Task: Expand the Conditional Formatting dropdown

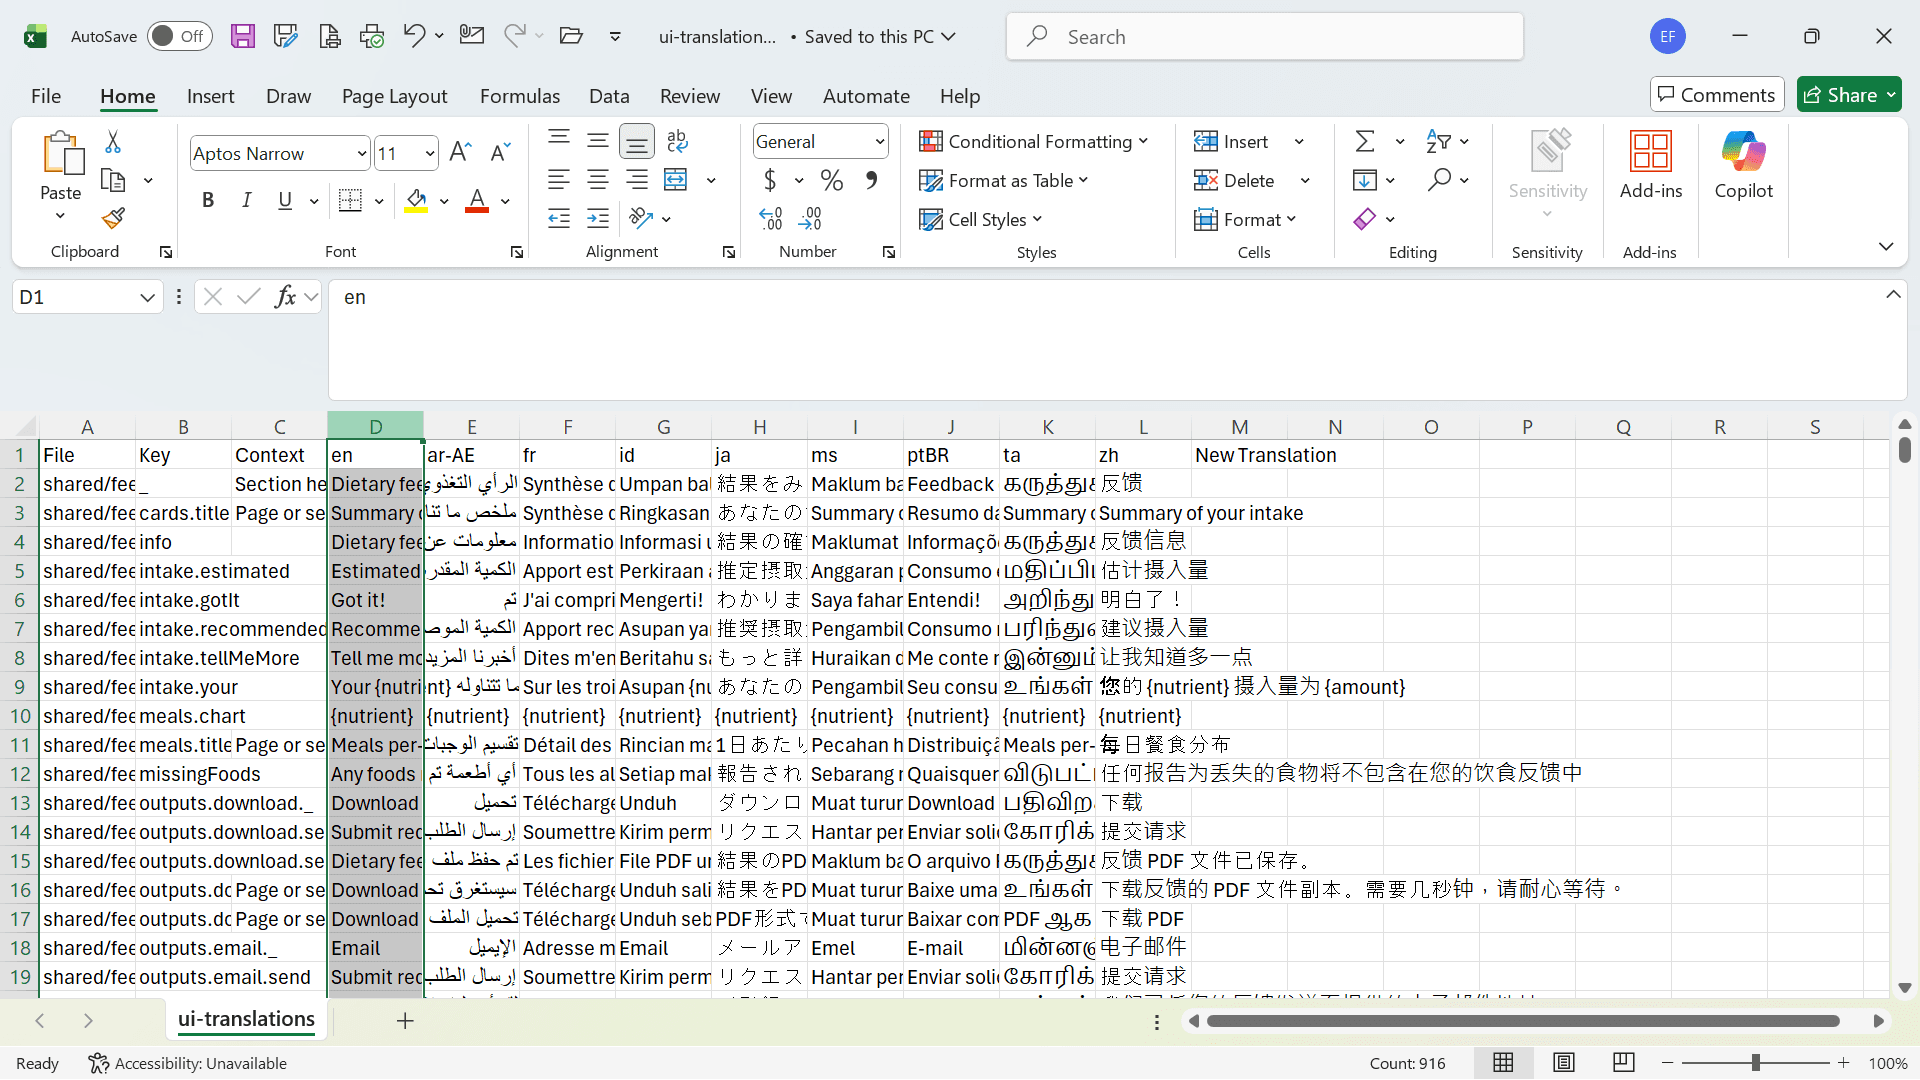Action: [1033, 142]
